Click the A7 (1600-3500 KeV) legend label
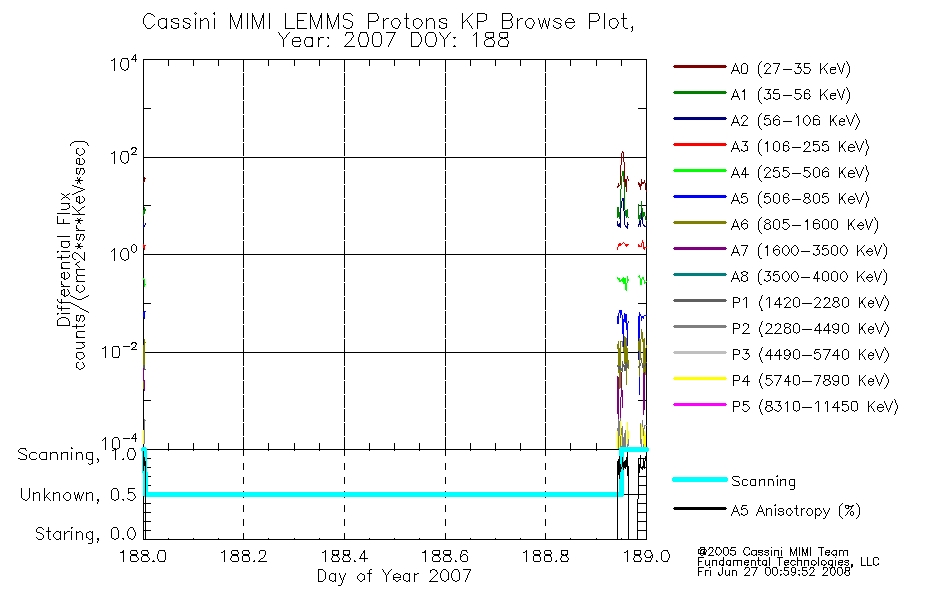 809,251
